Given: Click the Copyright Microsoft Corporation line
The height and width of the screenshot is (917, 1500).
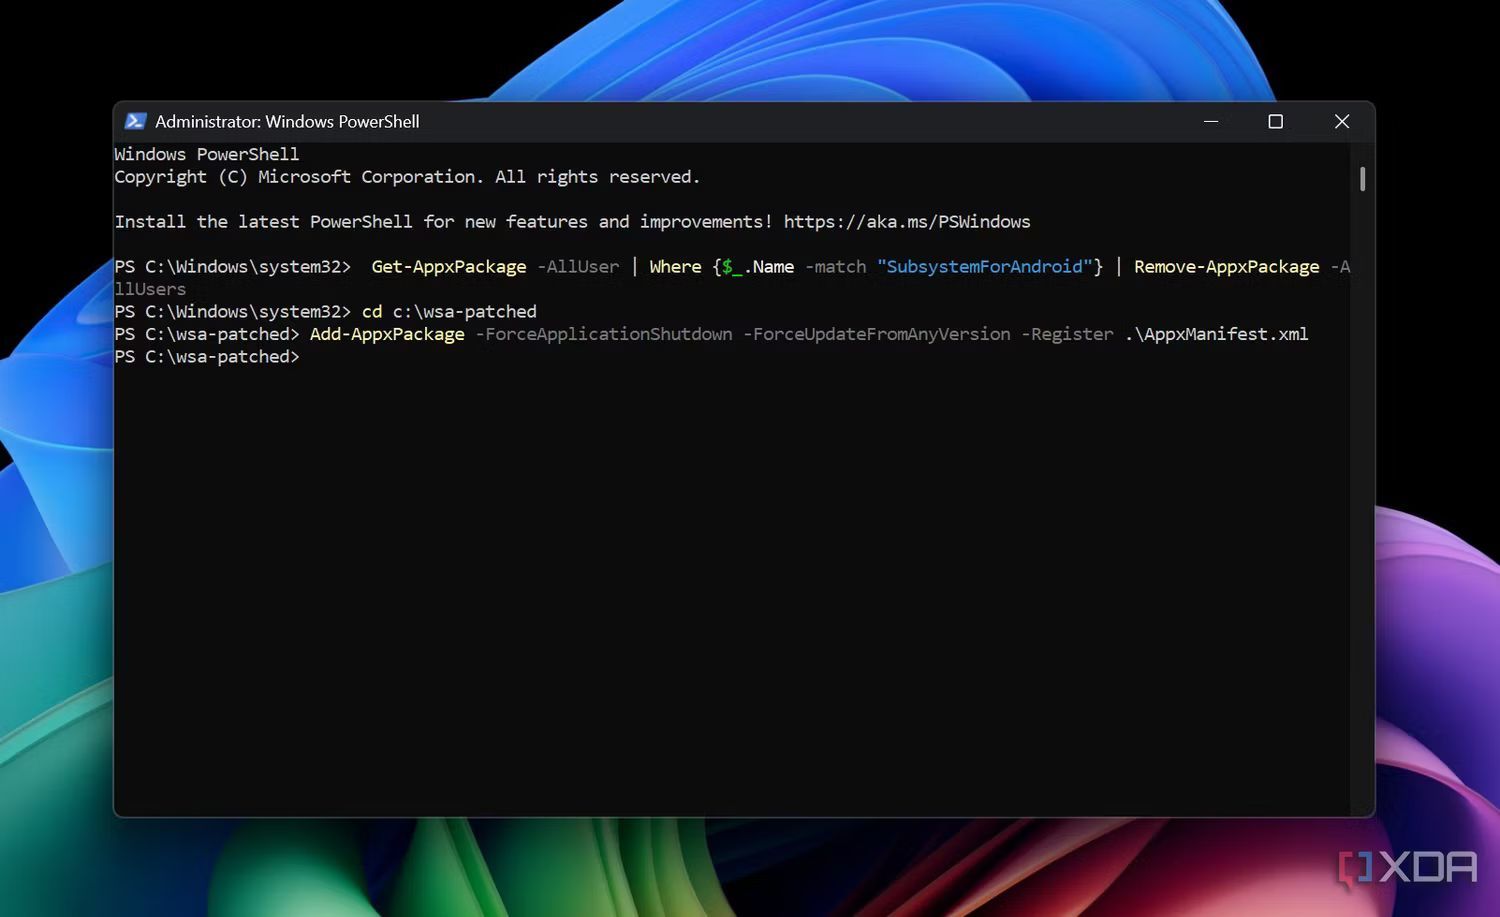Looking at the screenshot, I should [x=406, y=177].
